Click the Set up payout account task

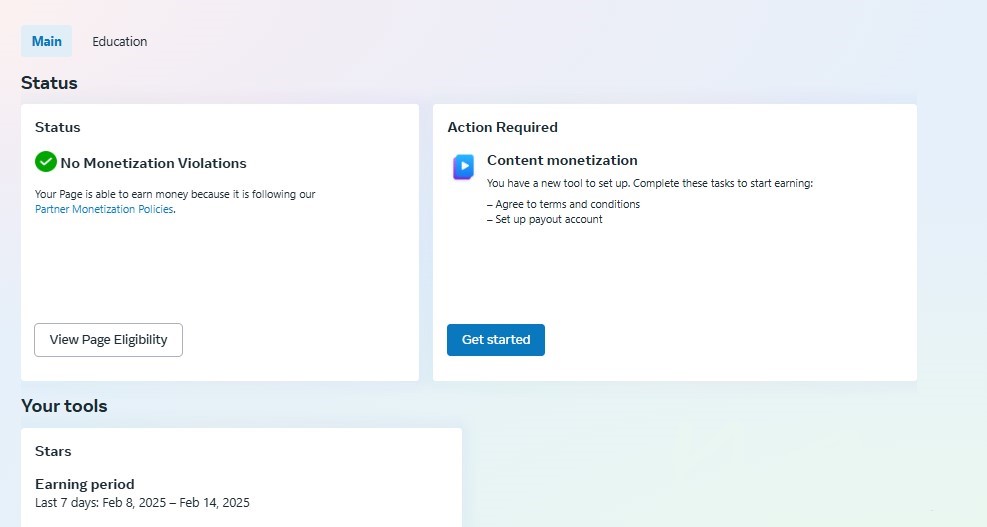544,219
